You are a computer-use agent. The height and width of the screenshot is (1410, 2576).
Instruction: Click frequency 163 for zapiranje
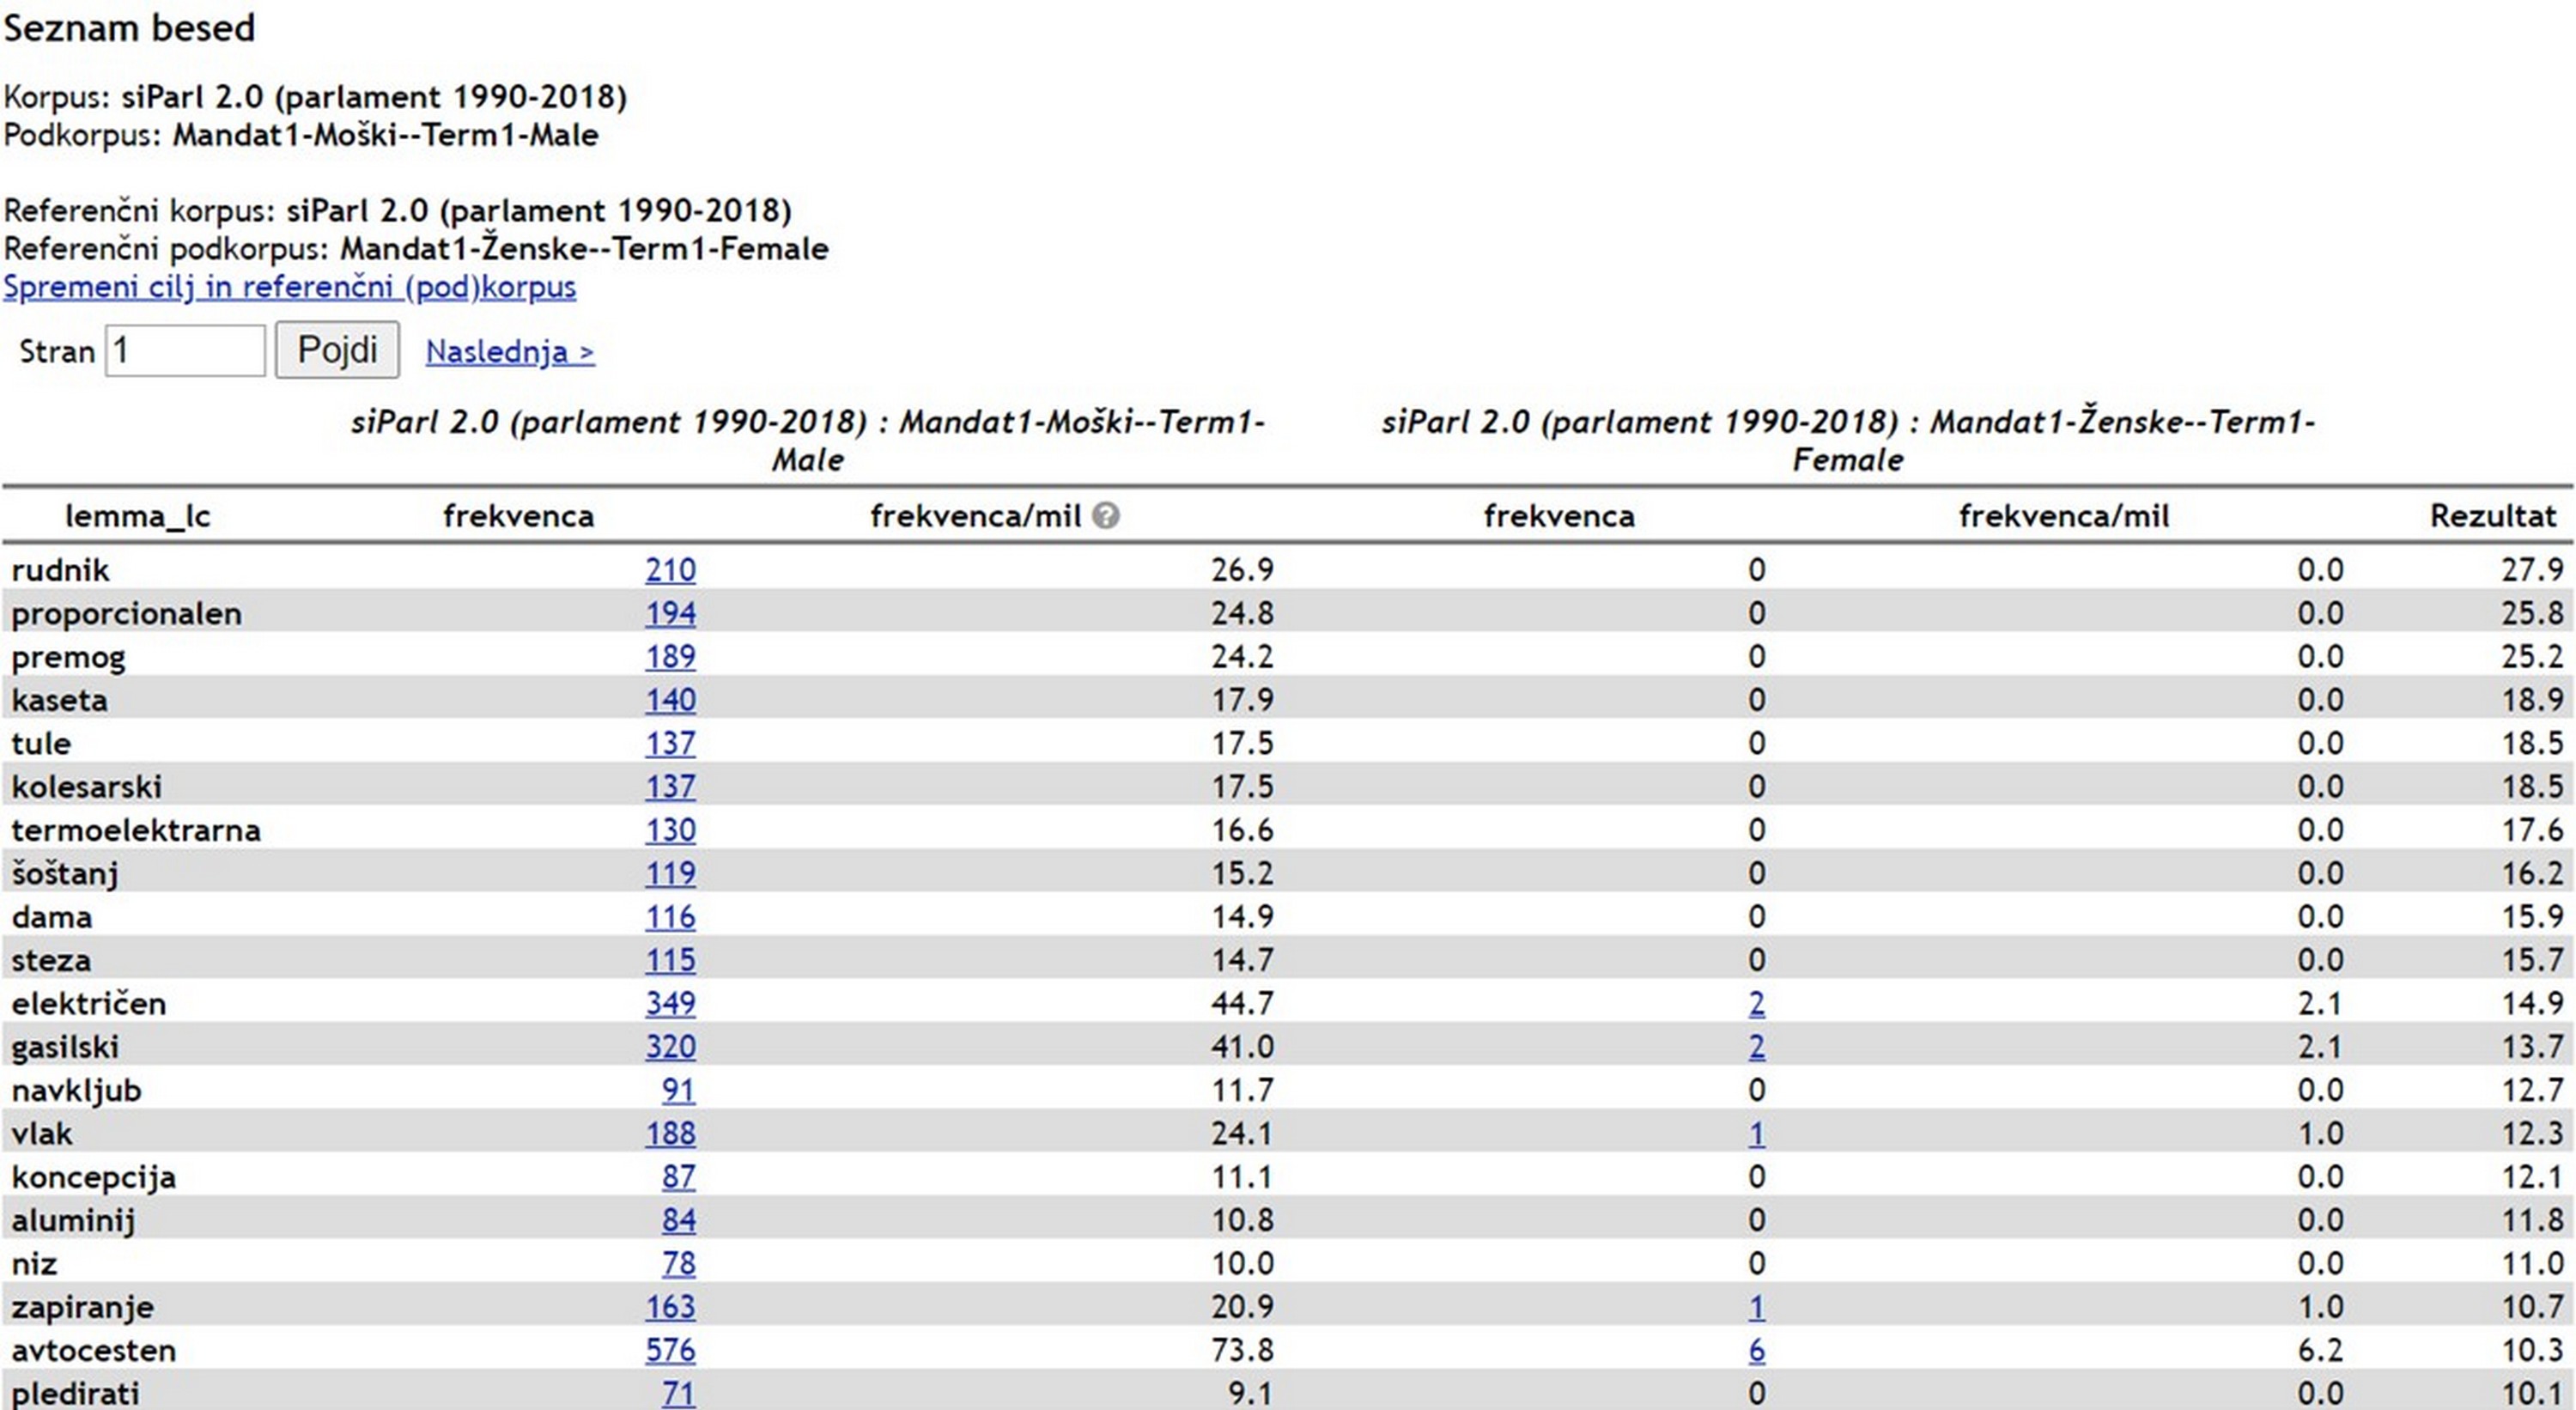coord(670,1307)
